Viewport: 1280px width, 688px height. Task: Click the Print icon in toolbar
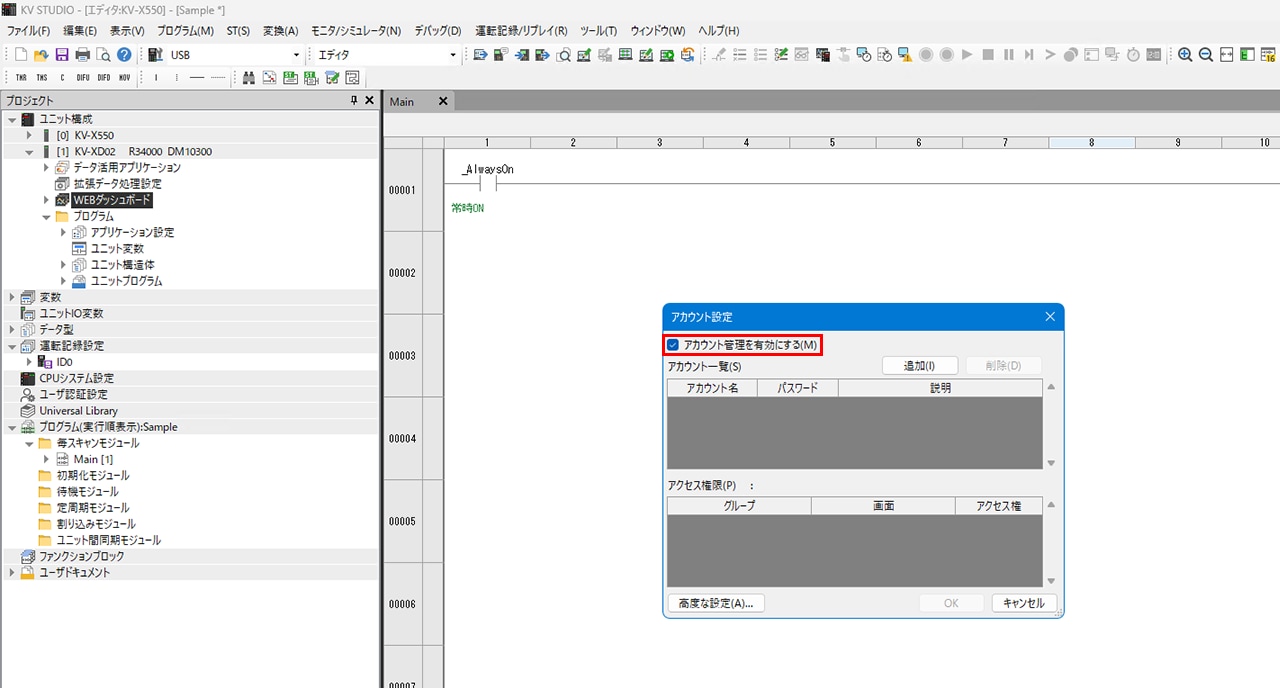pos(83,55)
